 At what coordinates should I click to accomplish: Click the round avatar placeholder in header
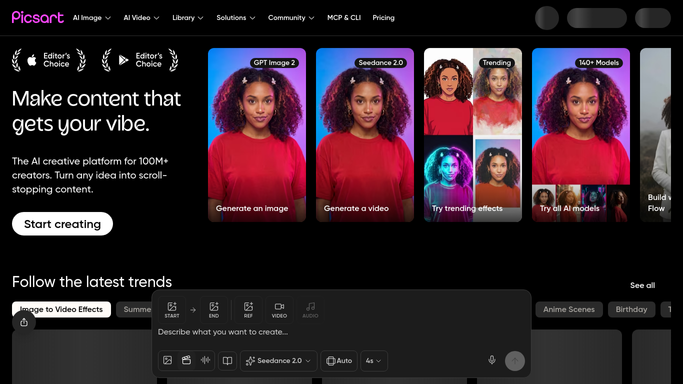tap(547, 18)
